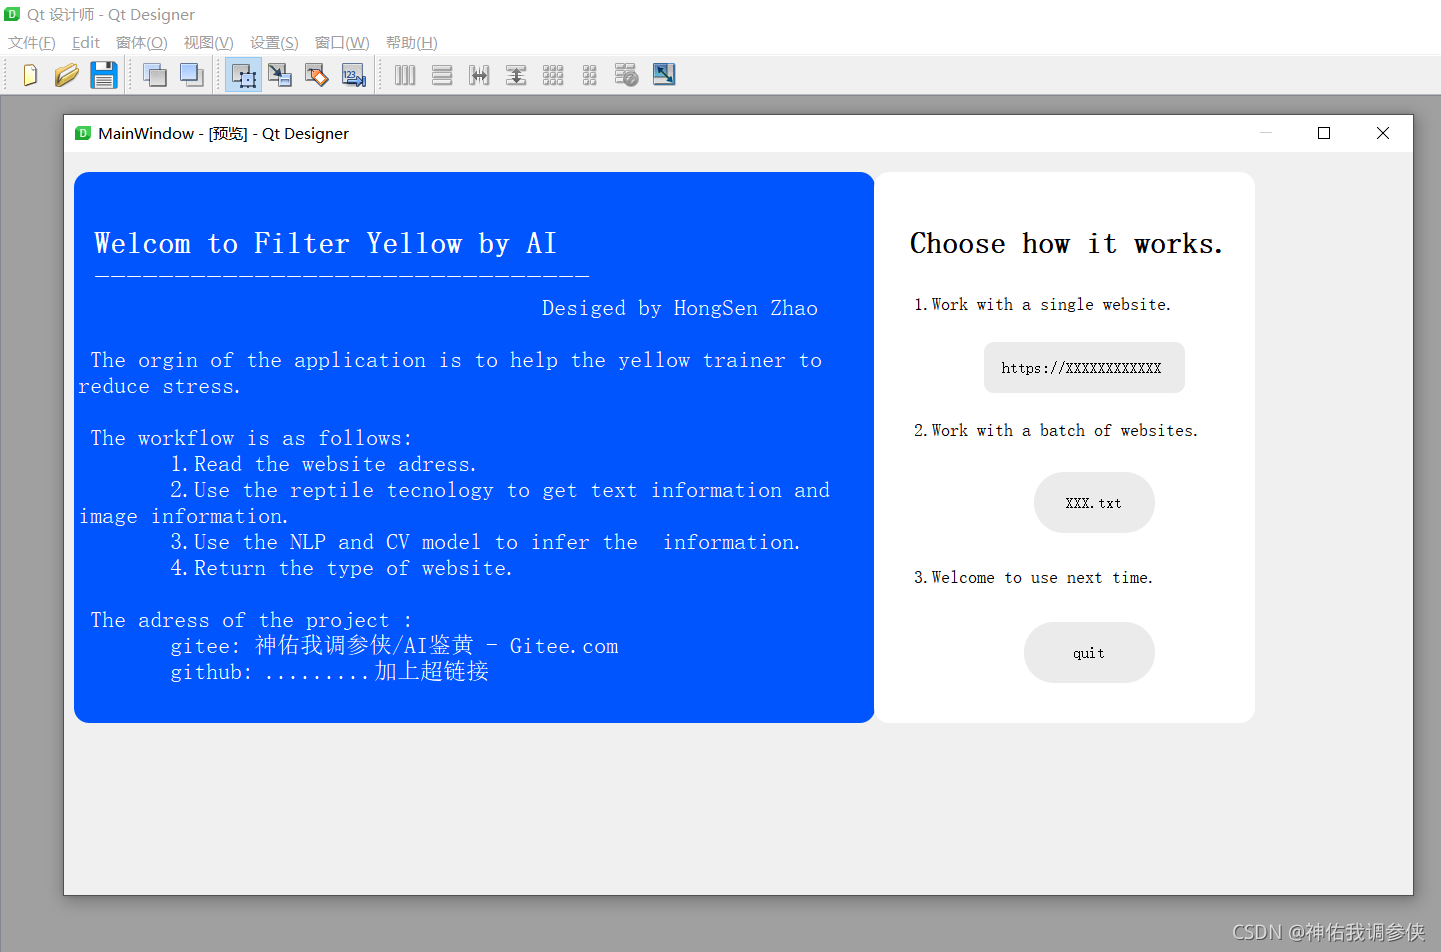Create a new form with the New icon
This screenshot has width=1441, height=952.
point(30,75)
